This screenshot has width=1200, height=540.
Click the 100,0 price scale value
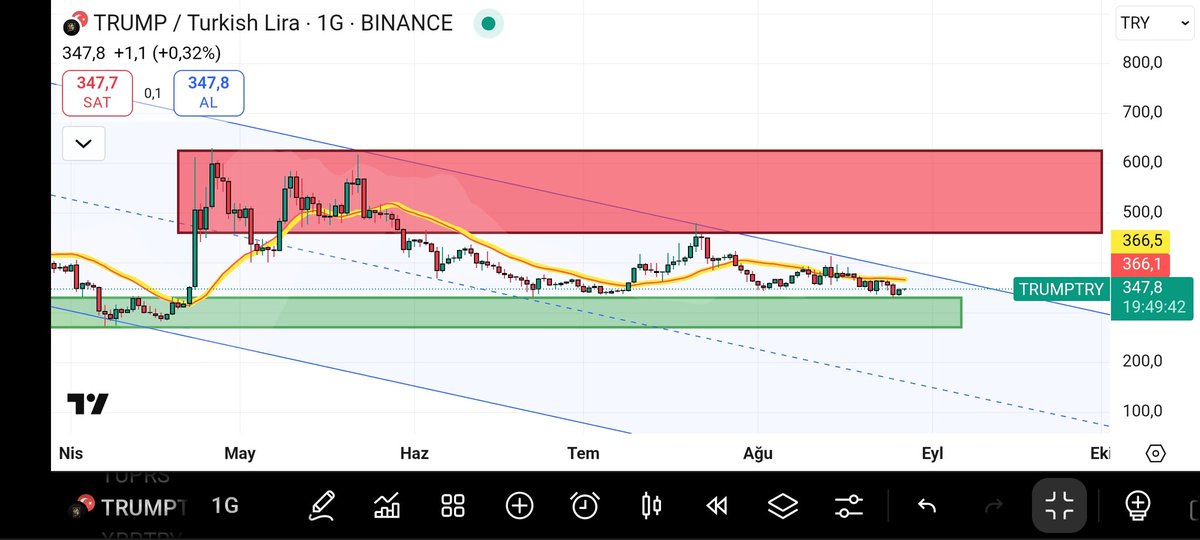tap(1142, 411)
